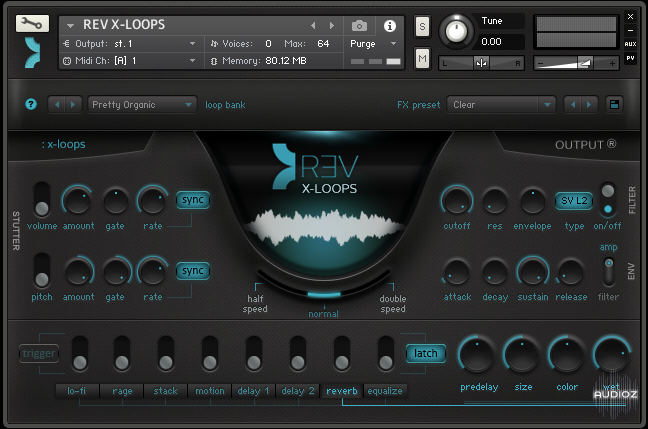Toggle the pitch stutter sync button

[193, 271]
